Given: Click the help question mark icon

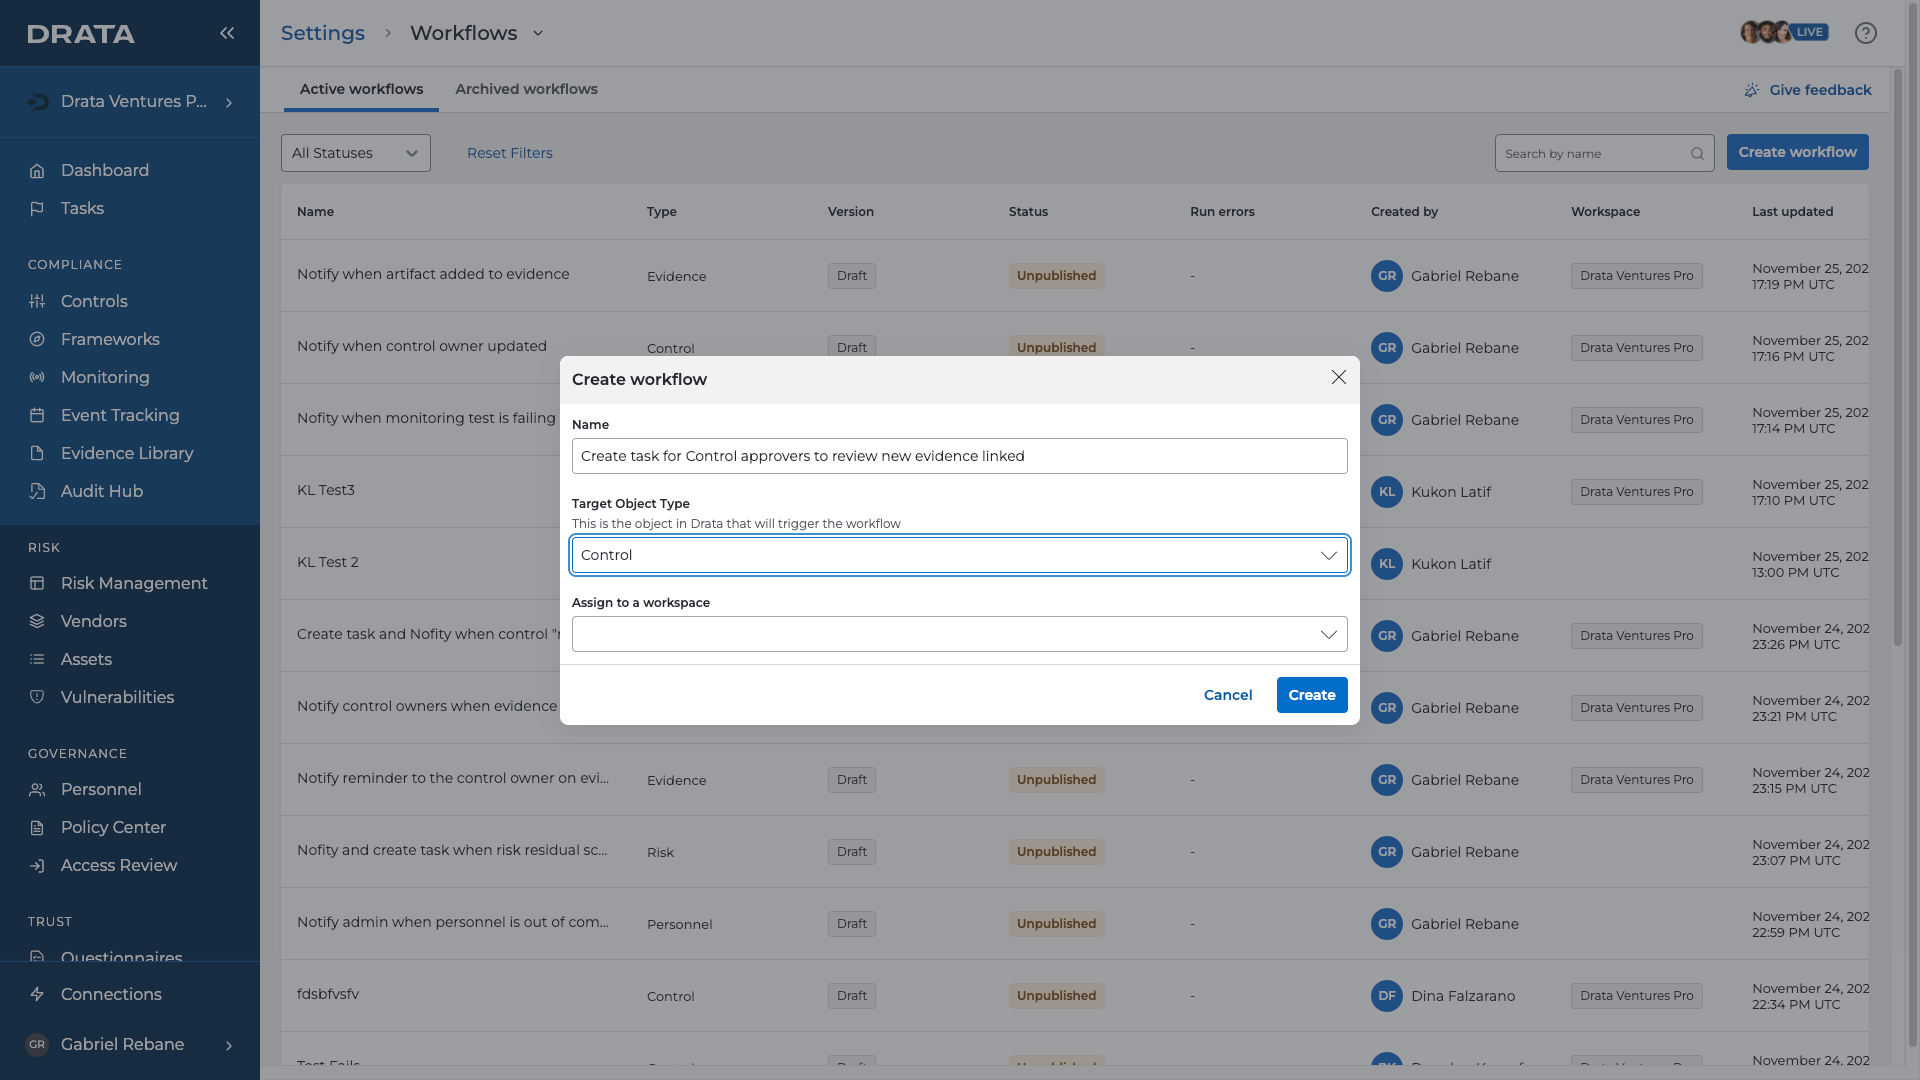Looking at the screenshot, I should tap(1866, 32).
